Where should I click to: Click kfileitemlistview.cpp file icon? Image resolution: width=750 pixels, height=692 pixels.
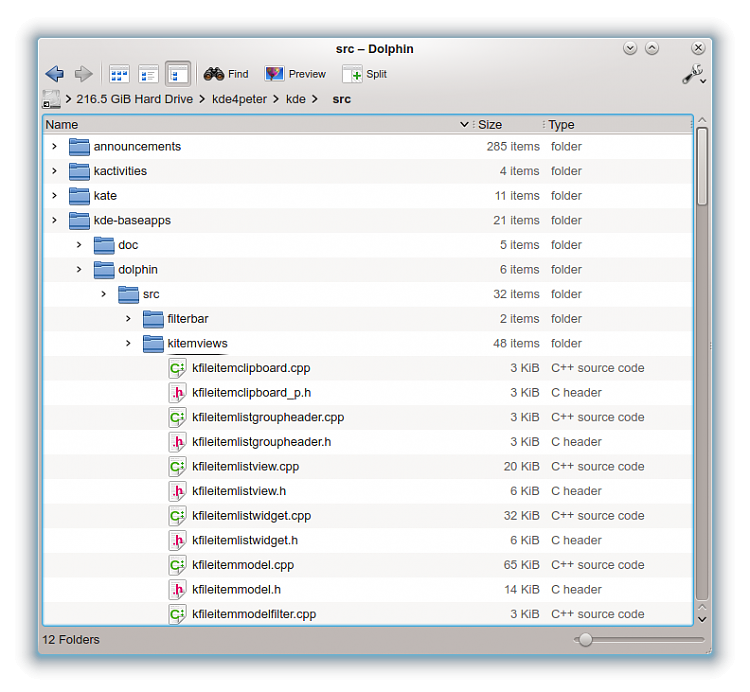tap(177, 467)
